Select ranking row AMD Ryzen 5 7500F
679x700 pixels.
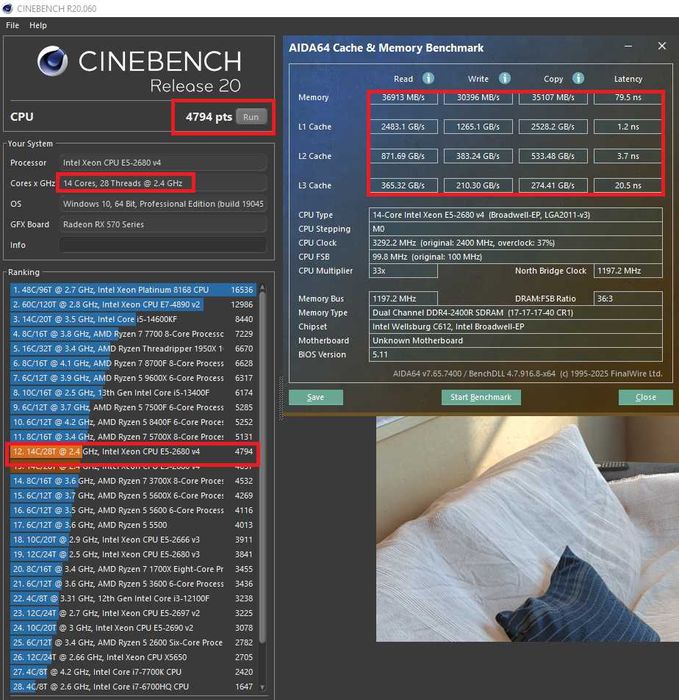[133, 408]
